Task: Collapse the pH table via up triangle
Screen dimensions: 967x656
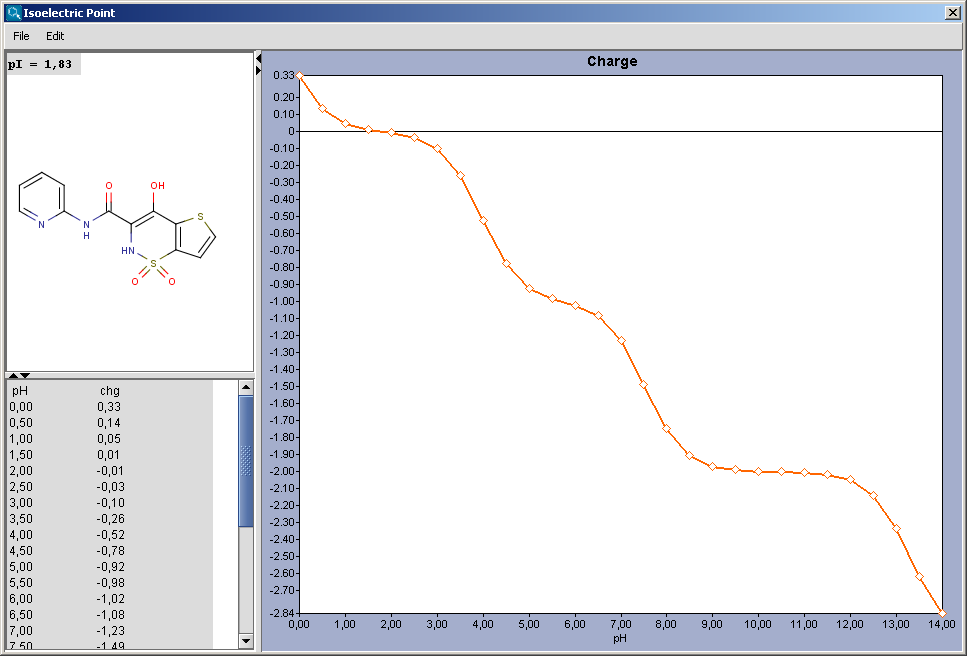Action: click(x=12, y=376)
